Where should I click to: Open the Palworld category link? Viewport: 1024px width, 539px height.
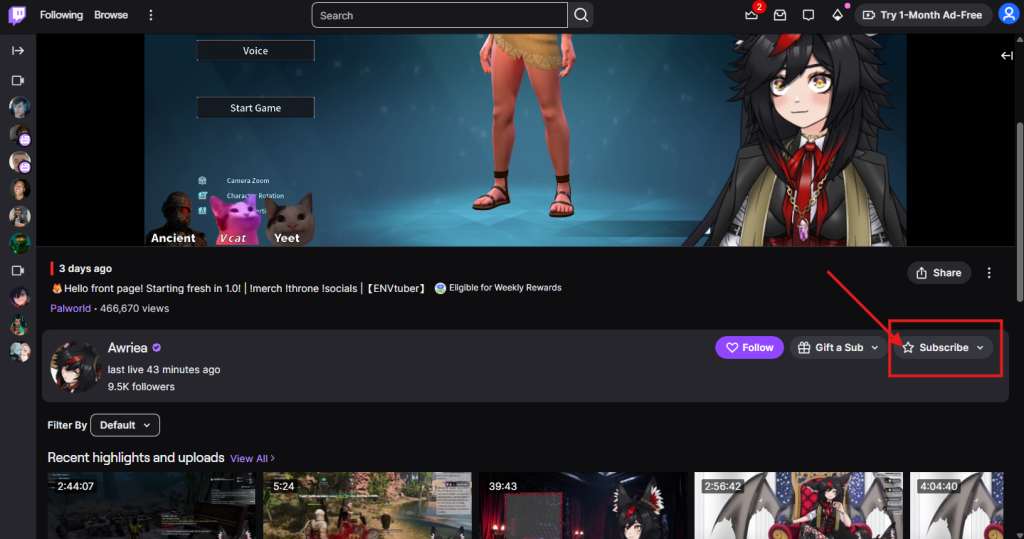click(71, 308)
